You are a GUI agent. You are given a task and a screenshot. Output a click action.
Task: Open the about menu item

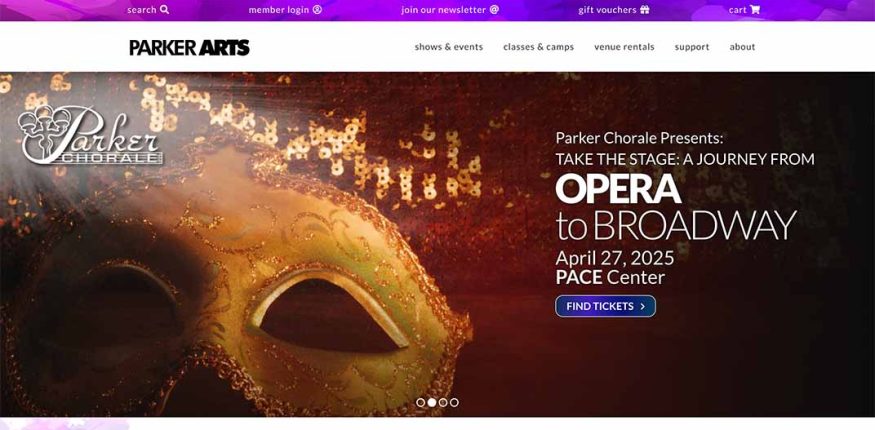click(742, 47)
